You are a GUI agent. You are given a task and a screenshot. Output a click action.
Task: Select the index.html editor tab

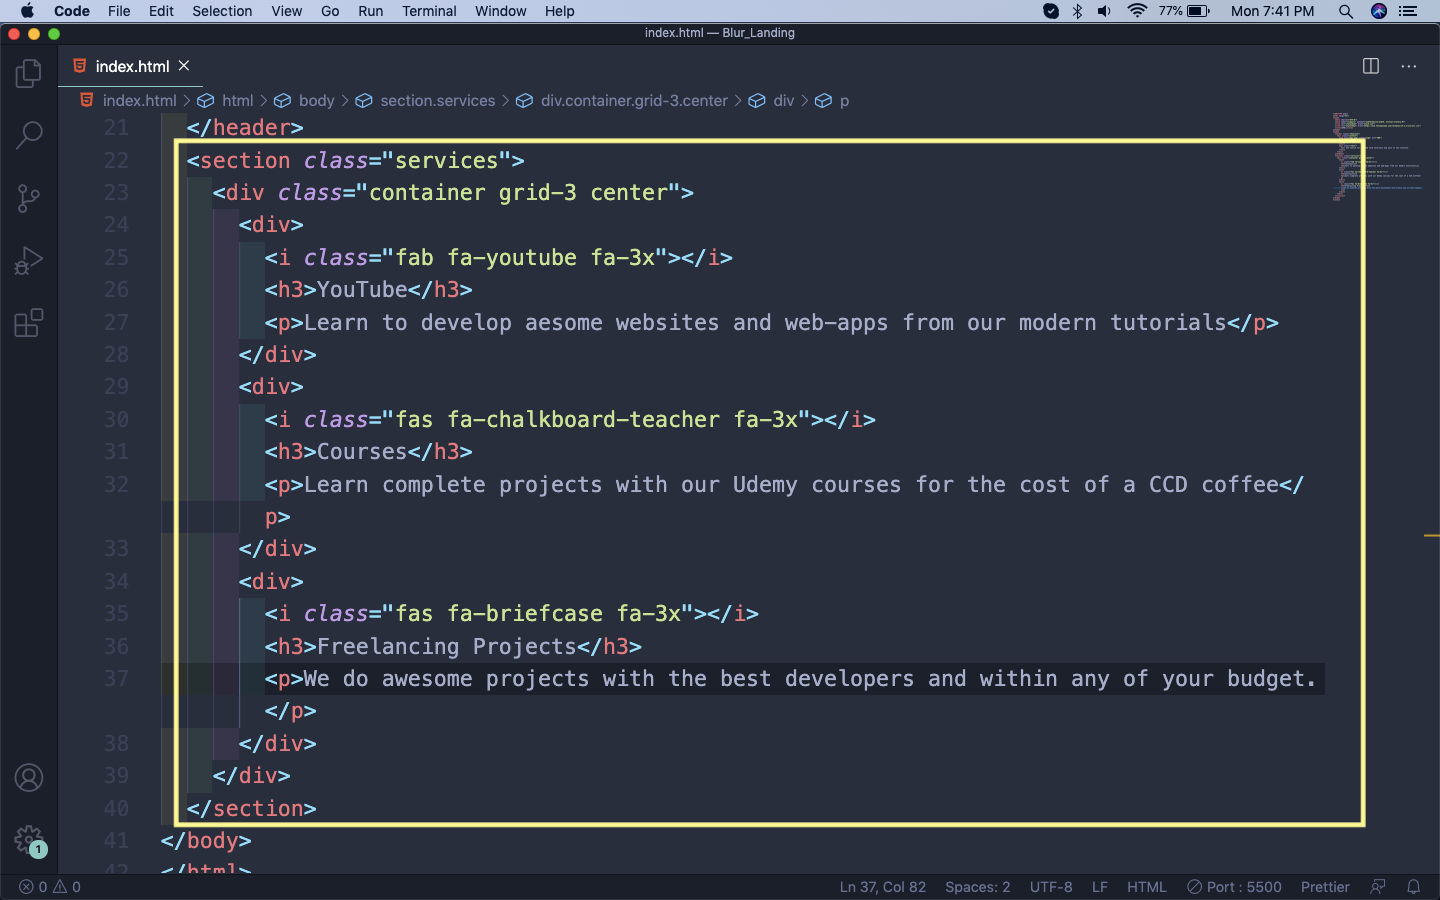point(131,66)
